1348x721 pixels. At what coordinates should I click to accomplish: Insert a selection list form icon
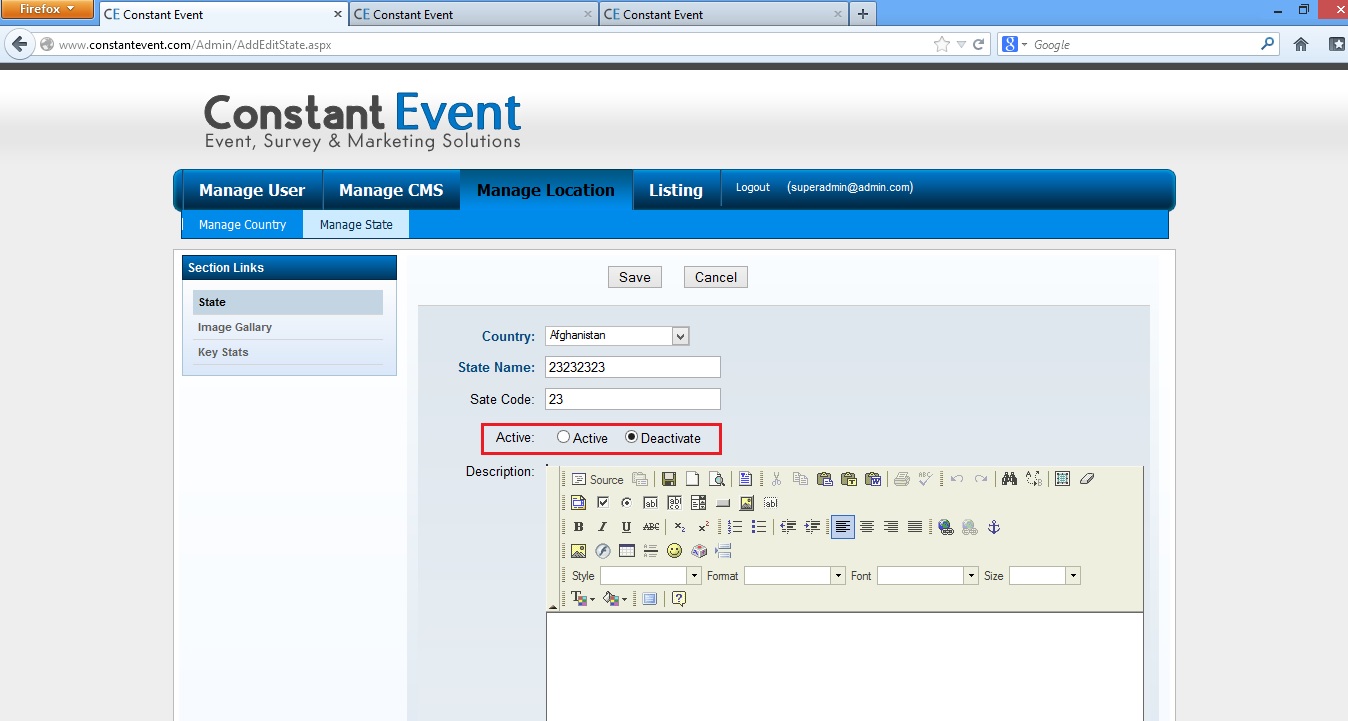tap(698, 503)
